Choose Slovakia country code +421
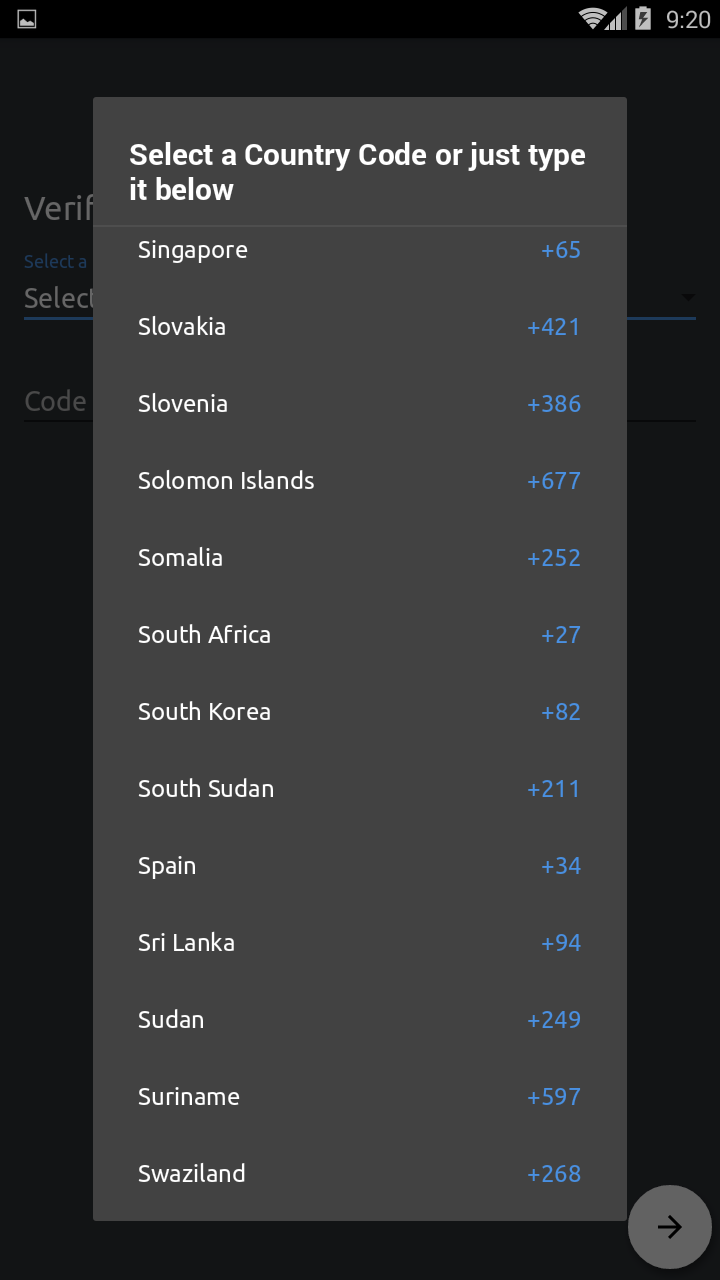 pyautogui.click(x=360, y=326)
